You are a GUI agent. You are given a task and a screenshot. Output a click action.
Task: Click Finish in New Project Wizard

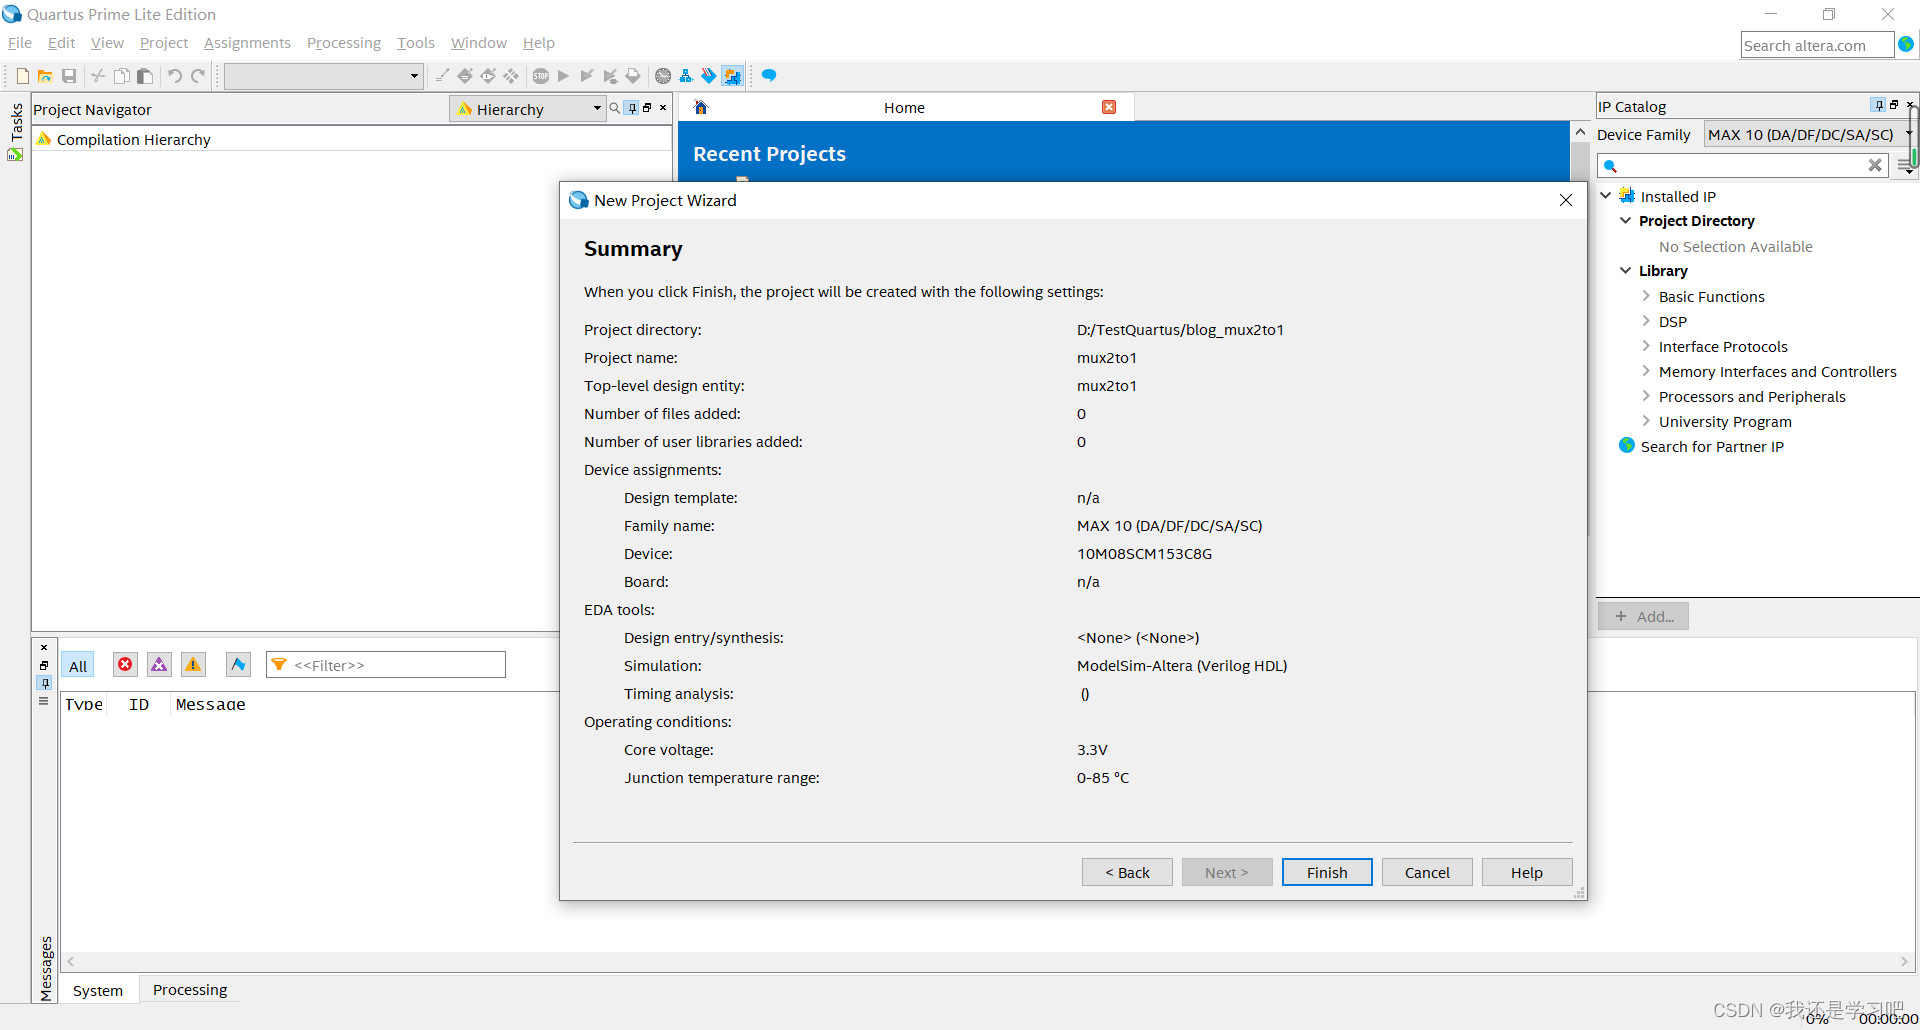[1327, 872]
